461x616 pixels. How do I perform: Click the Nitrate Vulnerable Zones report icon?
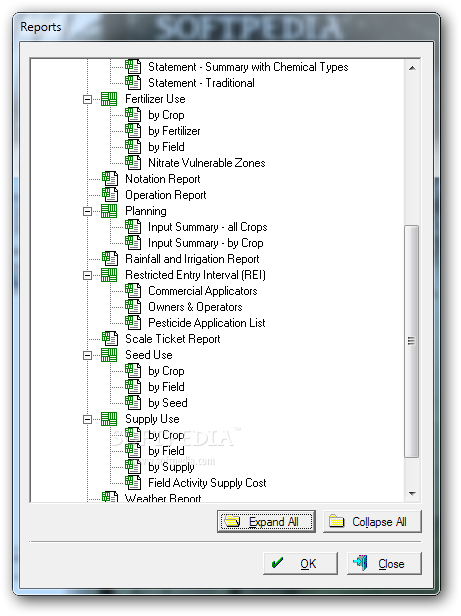pos(133,163)
